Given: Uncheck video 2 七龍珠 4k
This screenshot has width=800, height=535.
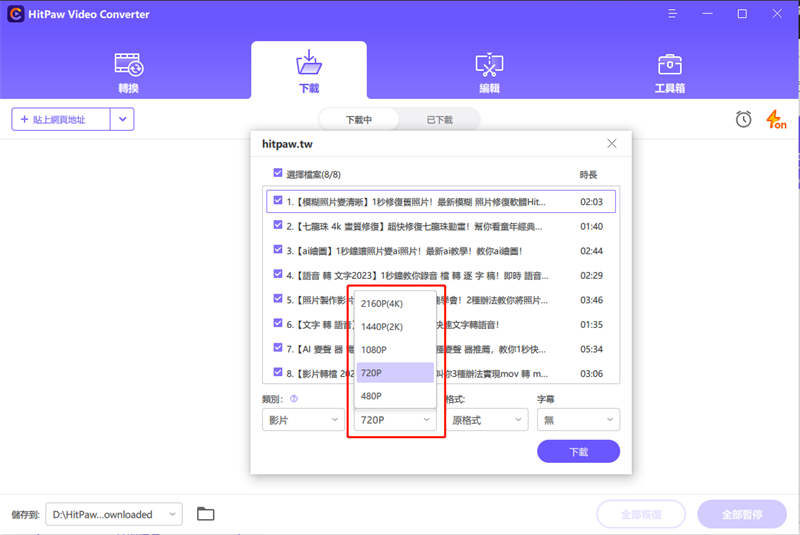Looking at the screenshot, I should pos(278,225).
